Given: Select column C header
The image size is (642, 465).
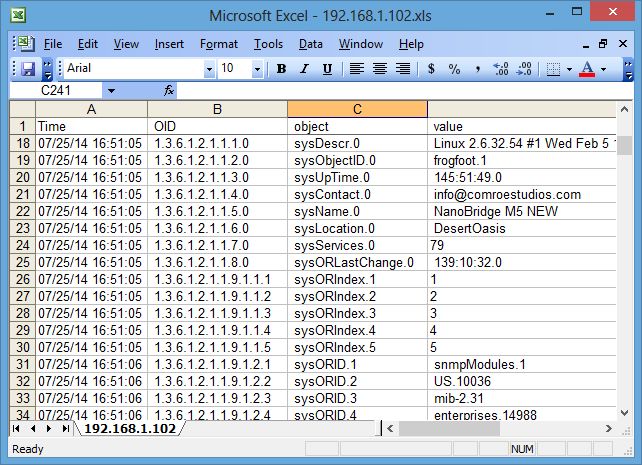Looking at the screenshot, I should [x=357, y=109].
